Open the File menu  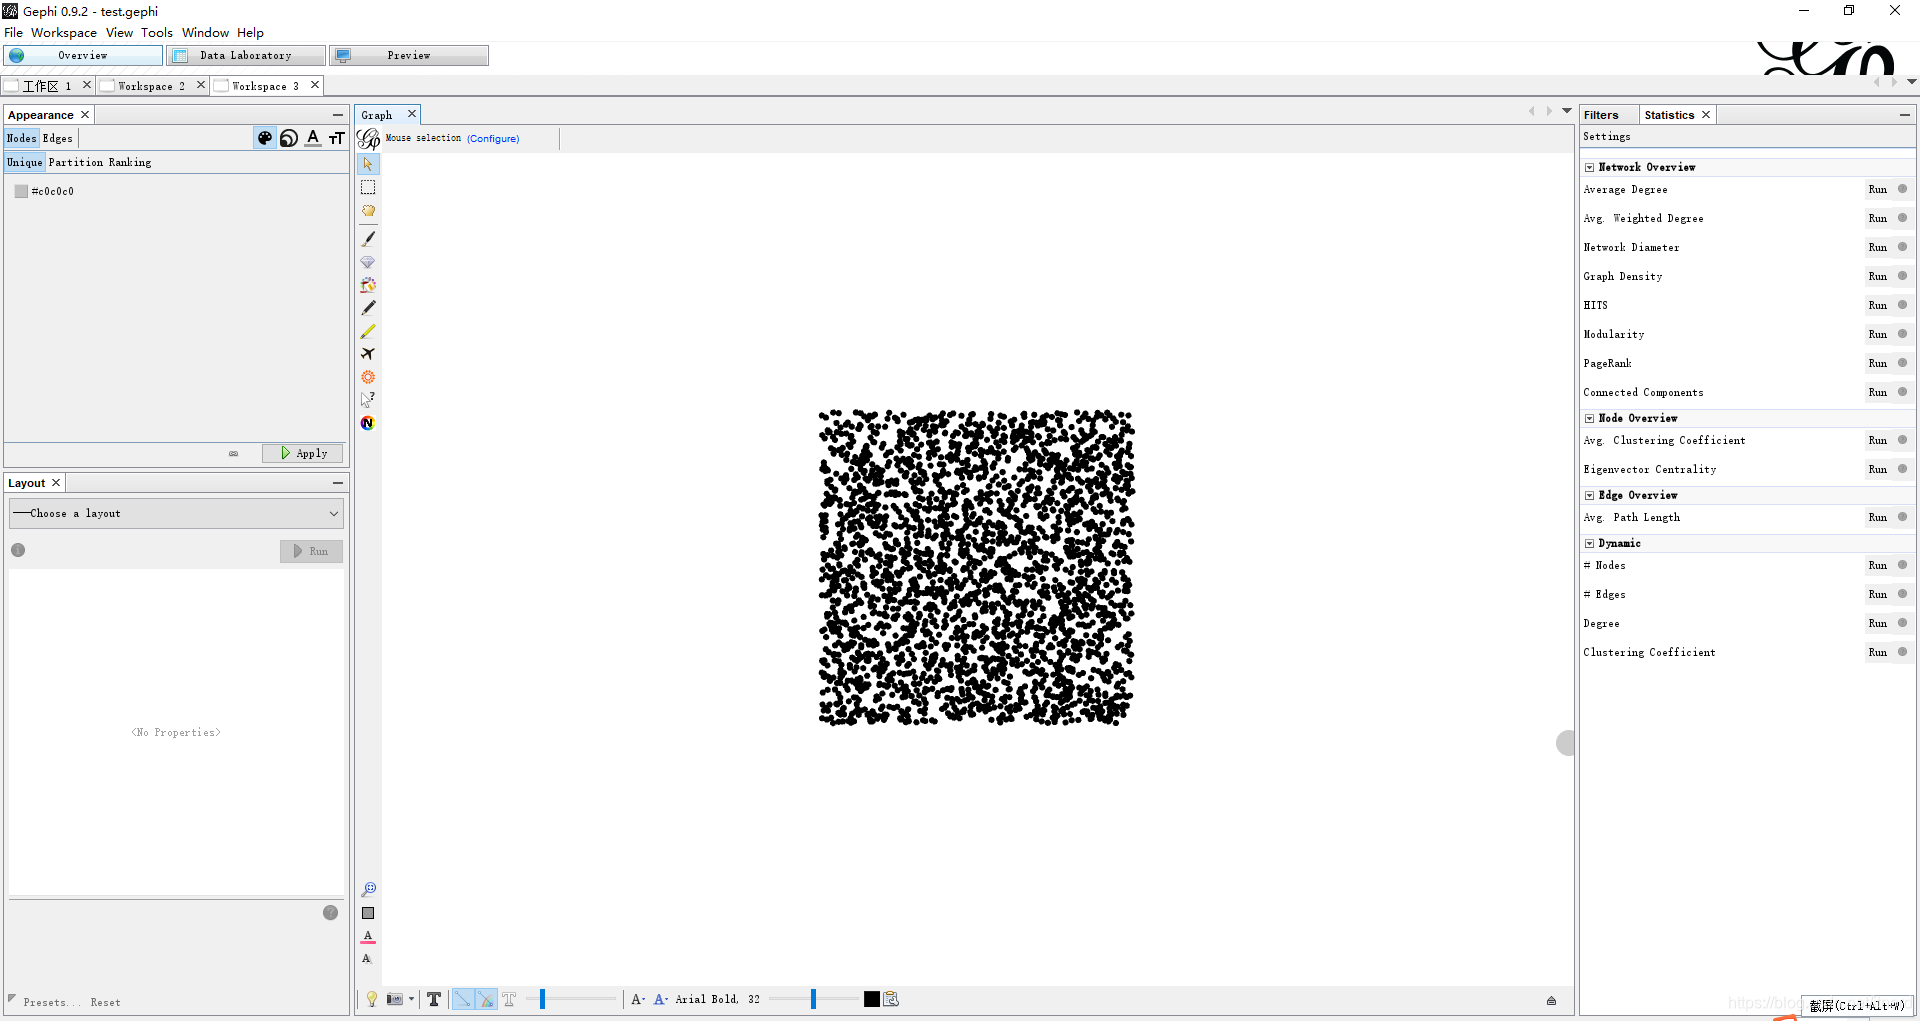point(13,33)
